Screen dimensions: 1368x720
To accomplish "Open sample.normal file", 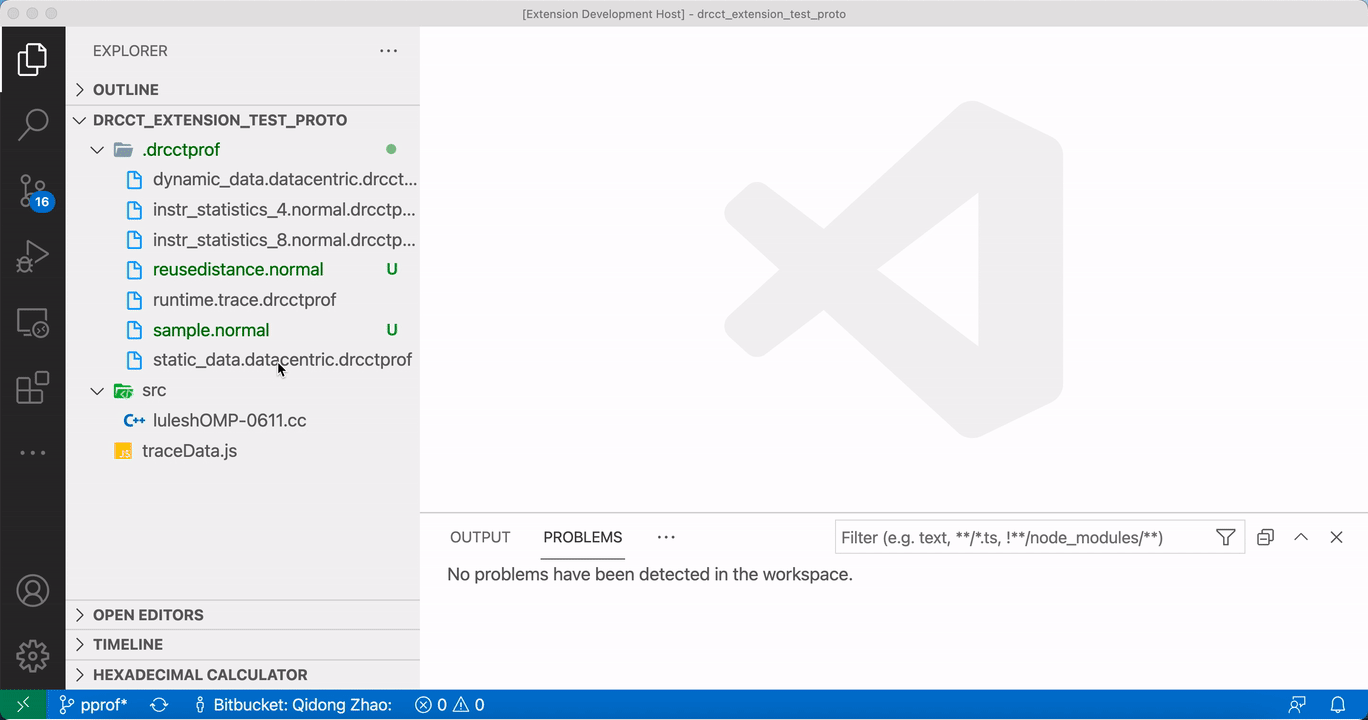I will [211, 330].
